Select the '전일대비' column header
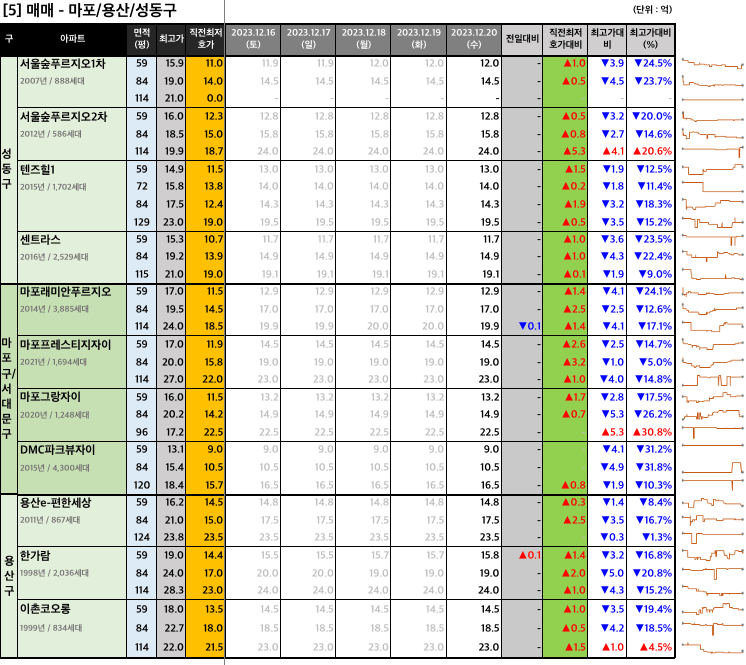Image resolution: width=746 pixels, height=665 pixels. click(522, 39)
